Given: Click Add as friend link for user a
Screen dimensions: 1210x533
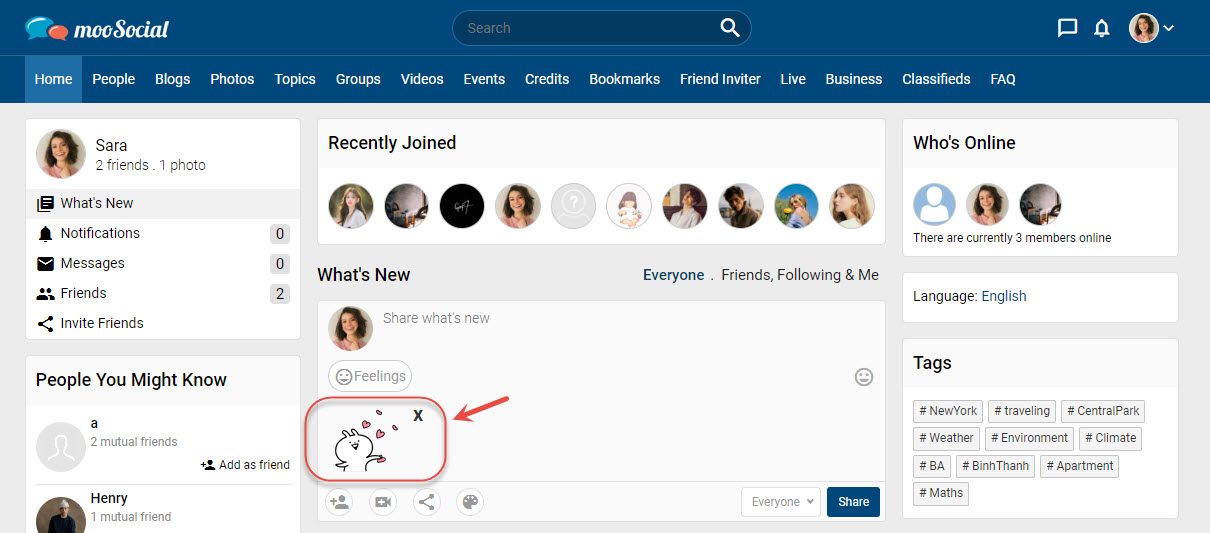Looking at the screenshot, I should (x=245, y=465).
